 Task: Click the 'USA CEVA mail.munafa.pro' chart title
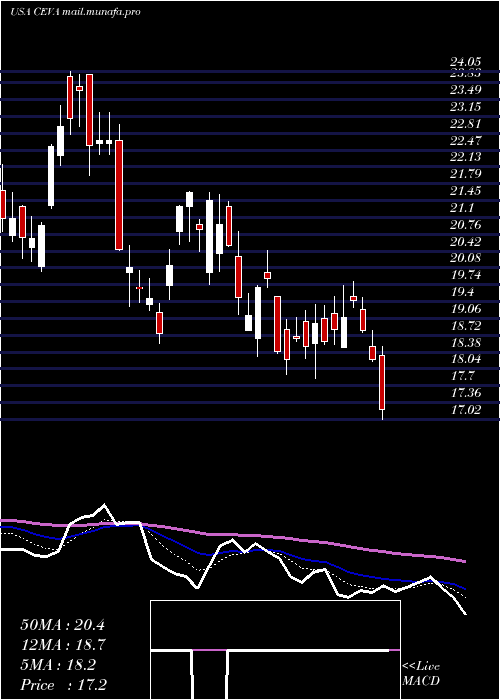75,12
